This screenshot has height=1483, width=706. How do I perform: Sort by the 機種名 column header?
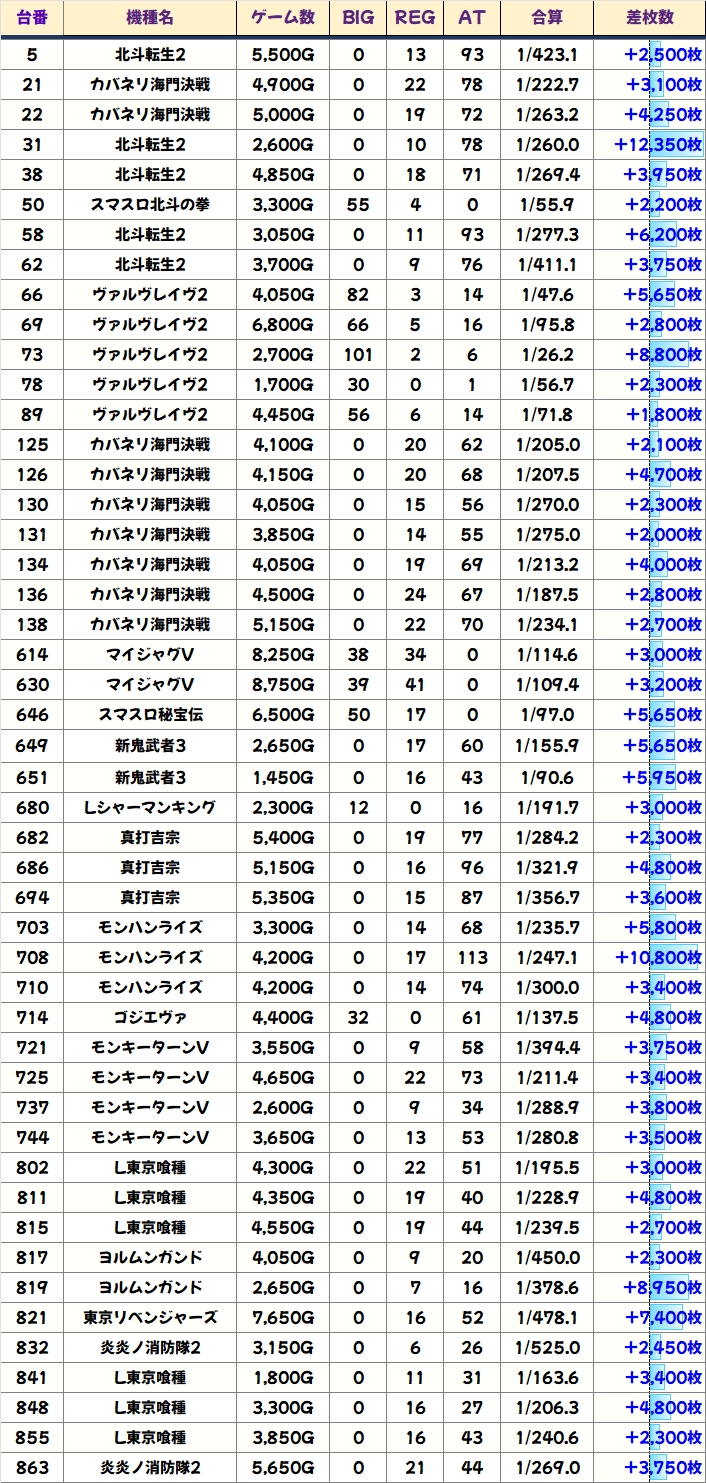[150, 18]
